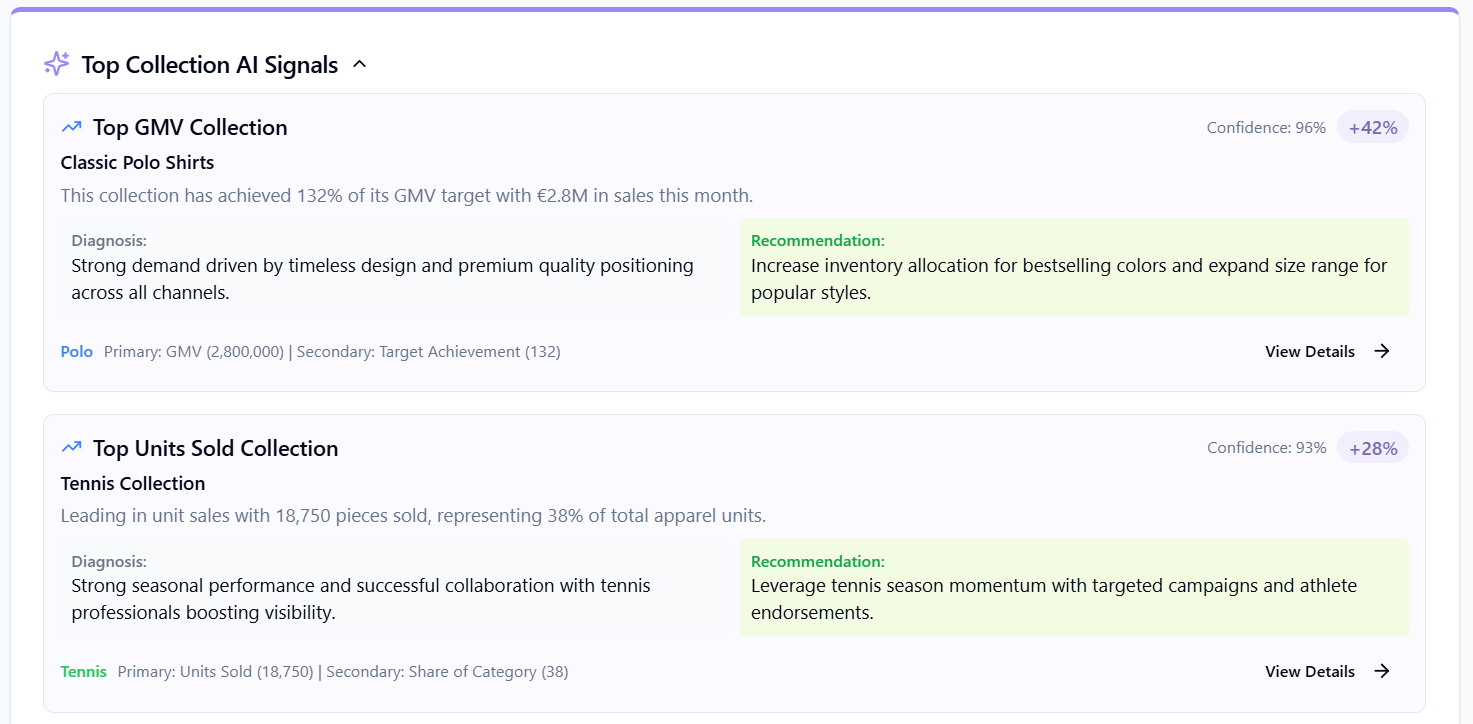Open View Details for Tennis Collection
Screen dimensions: 1473x724
[x=1328, y=671]
